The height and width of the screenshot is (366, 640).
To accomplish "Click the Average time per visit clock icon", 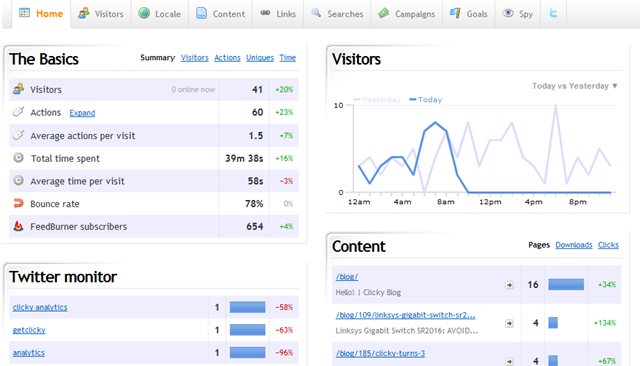I will [x=18, y=180].
